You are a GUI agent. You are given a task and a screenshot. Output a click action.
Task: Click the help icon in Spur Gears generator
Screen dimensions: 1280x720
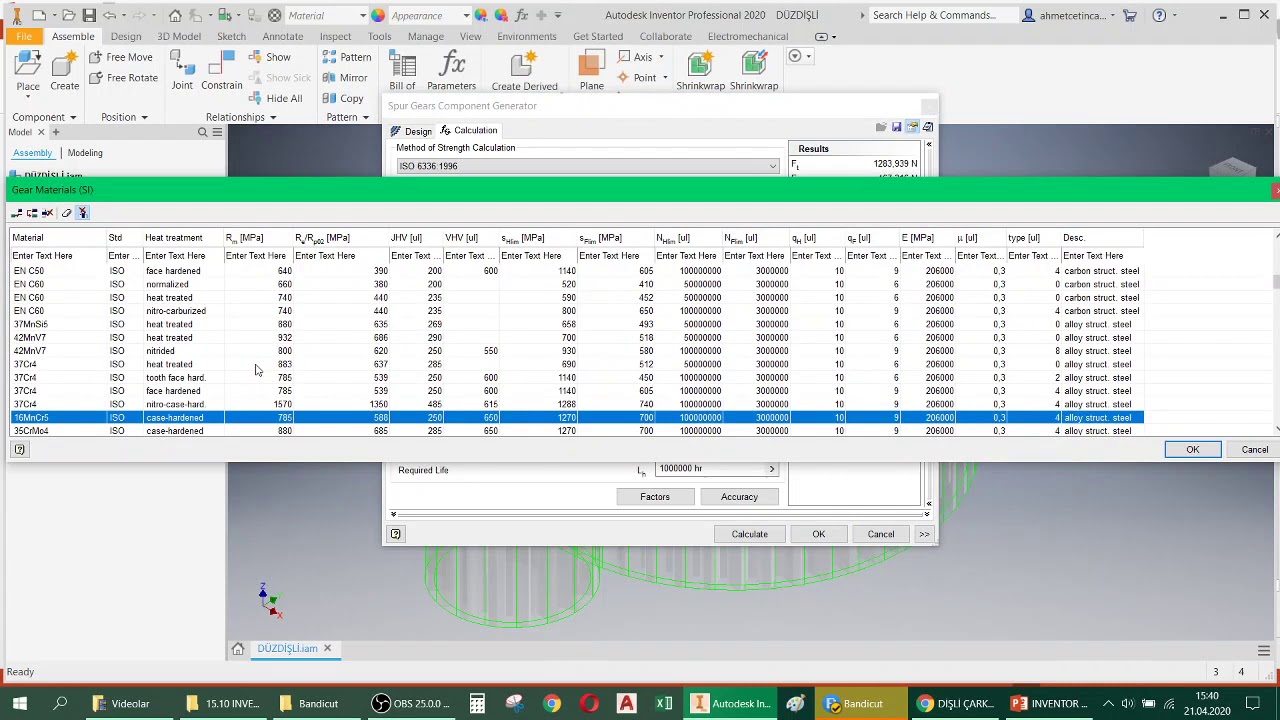(395, 534)
